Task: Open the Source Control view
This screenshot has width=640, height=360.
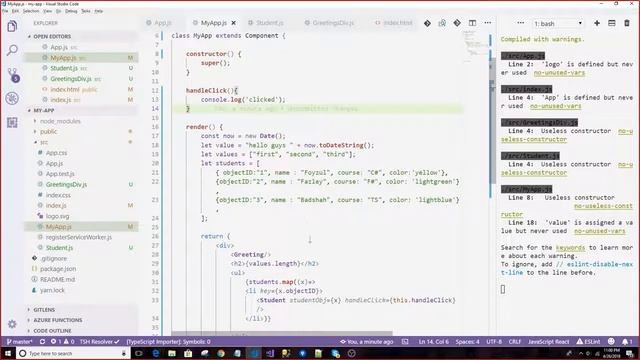Action: point(13,75)
